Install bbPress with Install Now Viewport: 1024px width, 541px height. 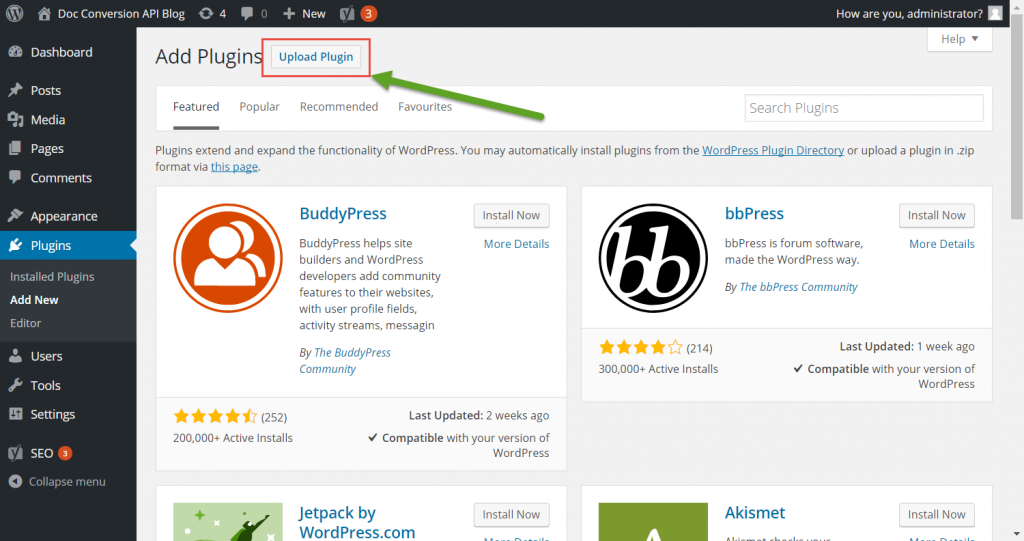(936, 216)
